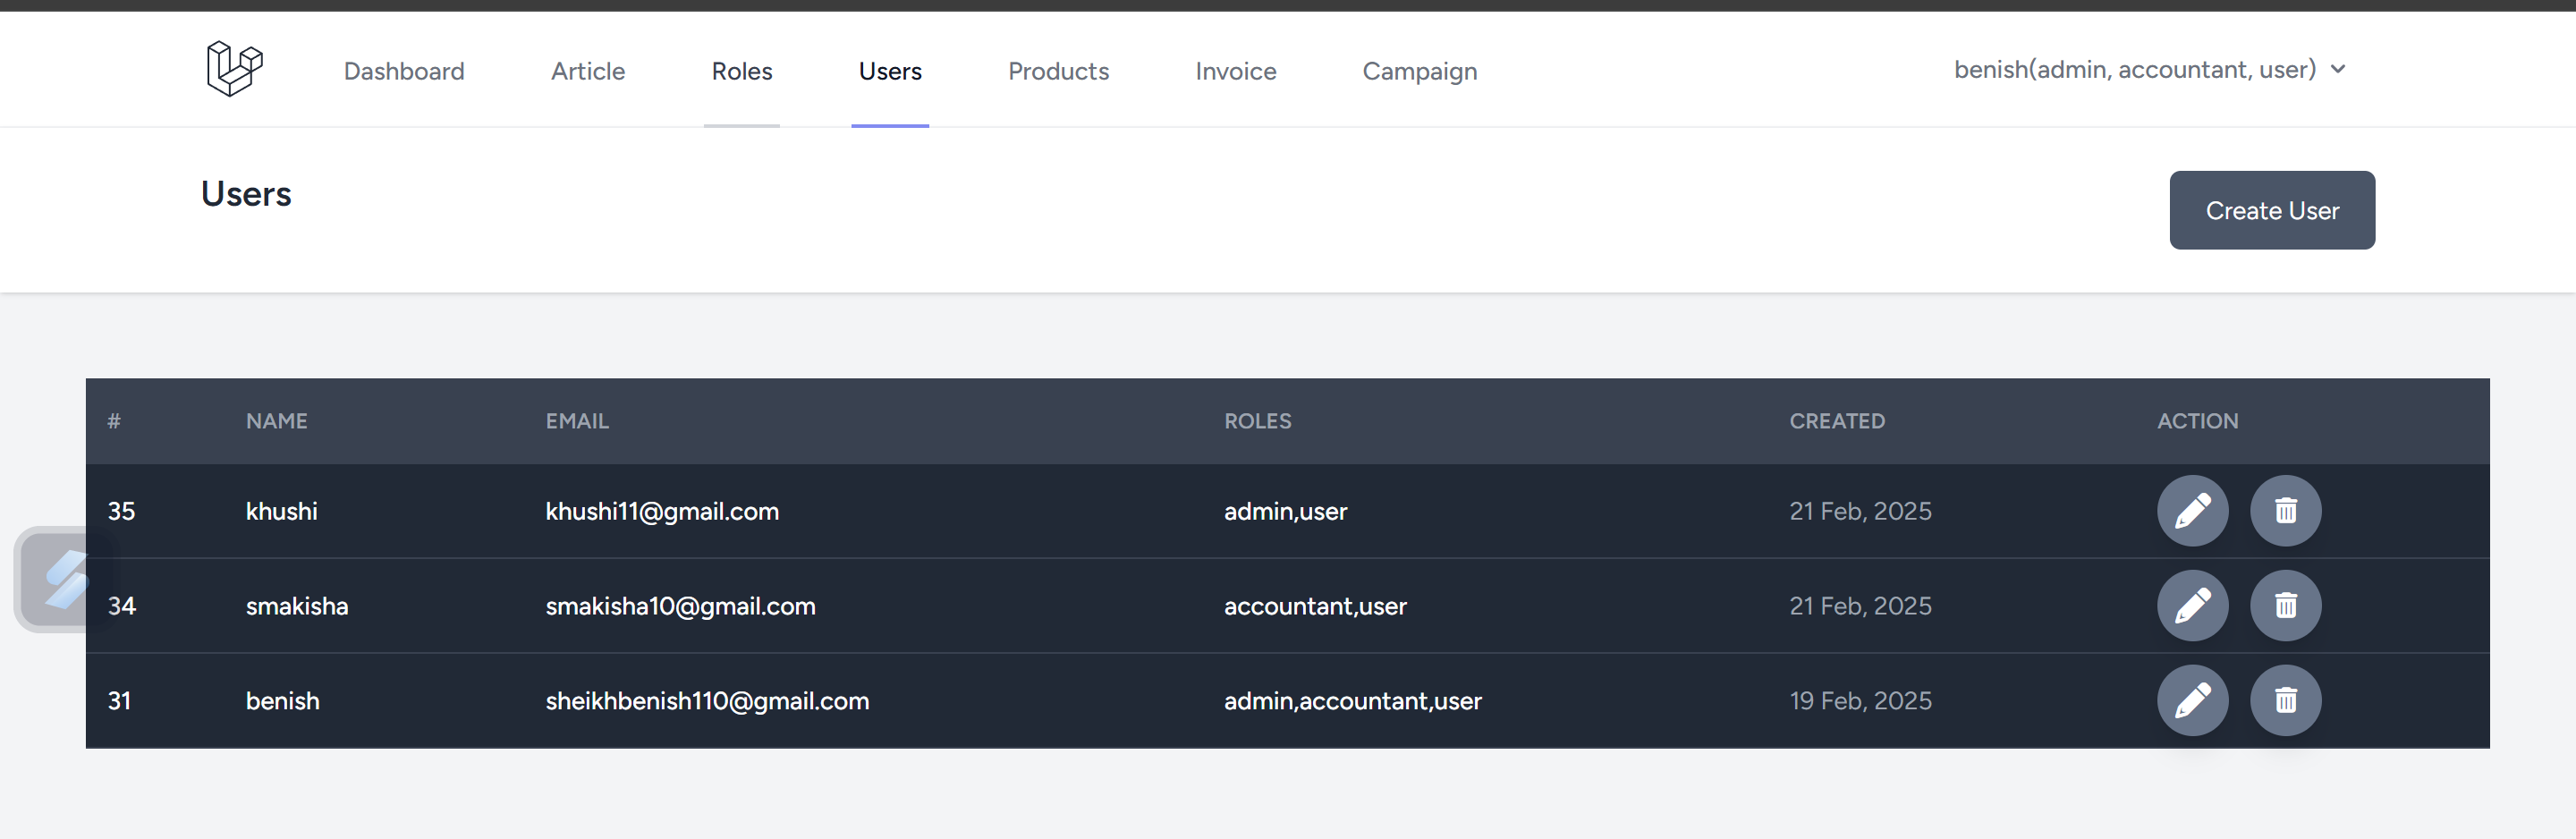The width and height of the screenshot is (2576, 839).
Task: Click the floating blue widget icon
Action: [x=64, y=580]
